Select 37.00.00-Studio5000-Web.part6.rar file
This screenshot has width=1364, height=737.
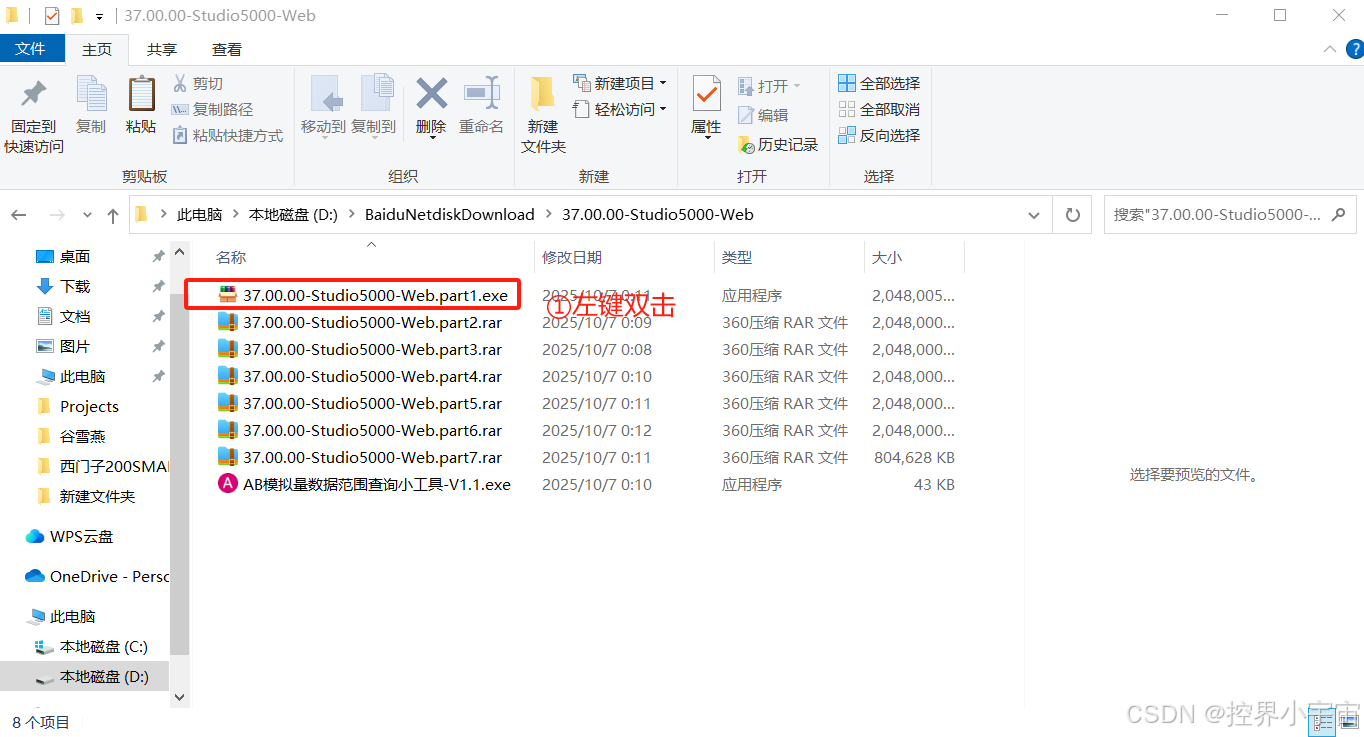pos(359,430)
